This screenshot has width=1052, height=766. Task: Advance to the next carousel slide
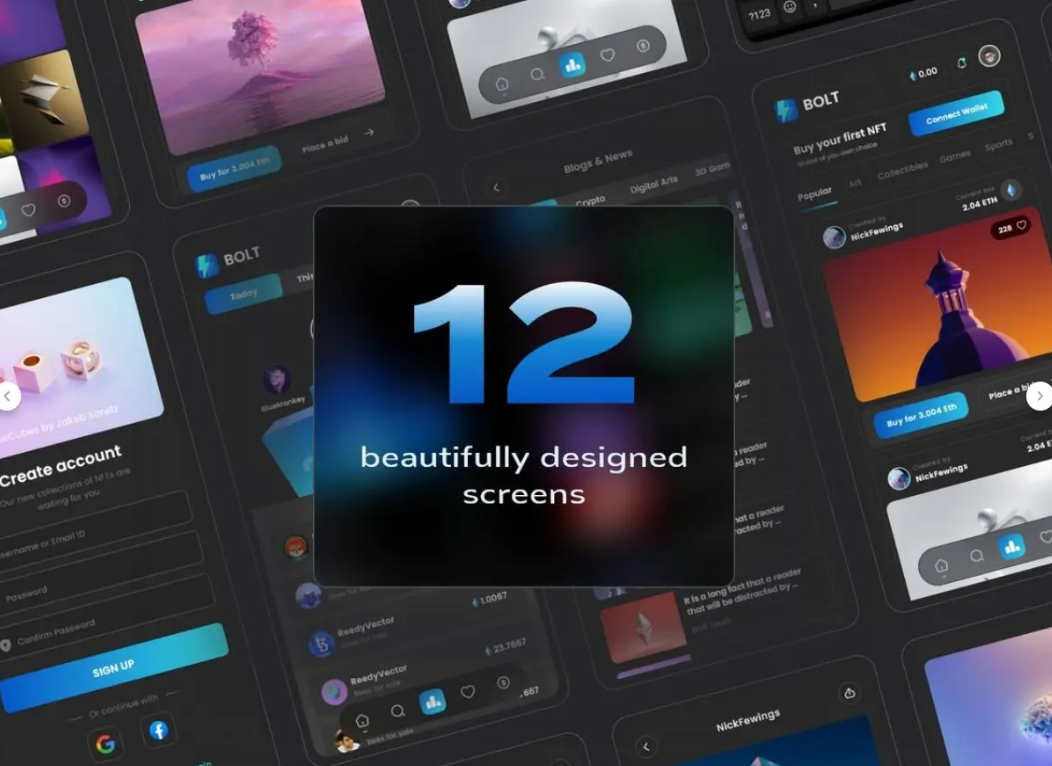1039,396
